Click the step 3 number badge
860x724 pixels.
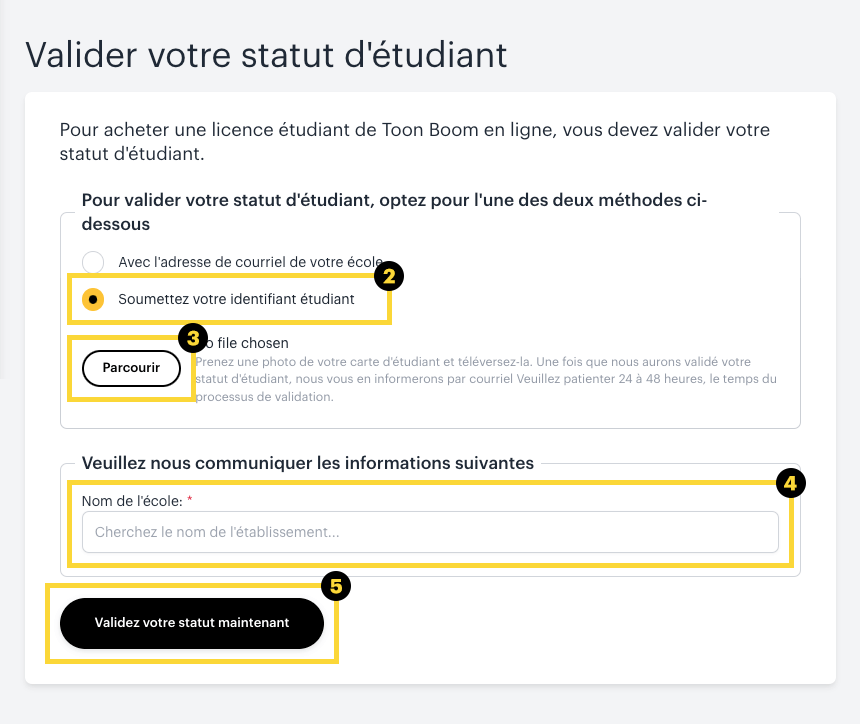(x=192, y=338)
